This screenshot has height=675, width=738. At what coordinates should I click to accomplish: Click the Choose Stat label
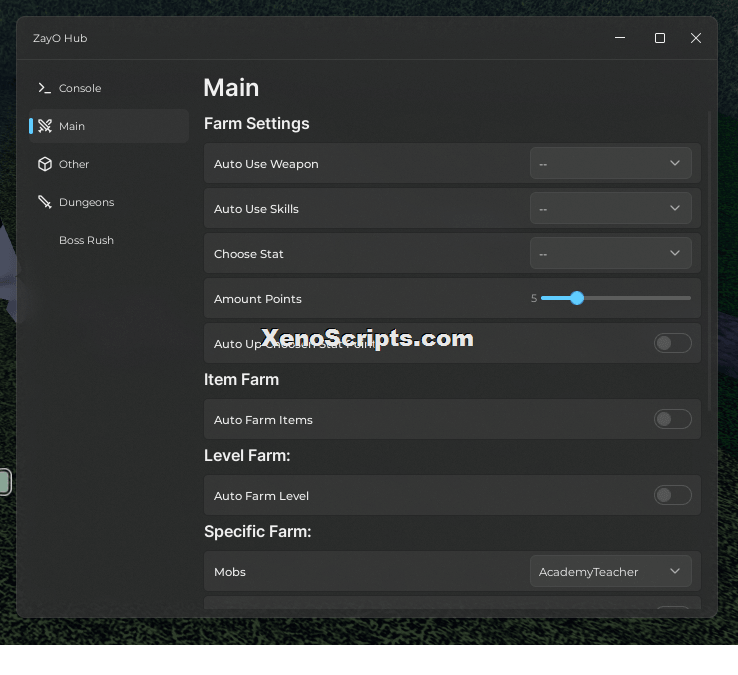tap(249, 254)
